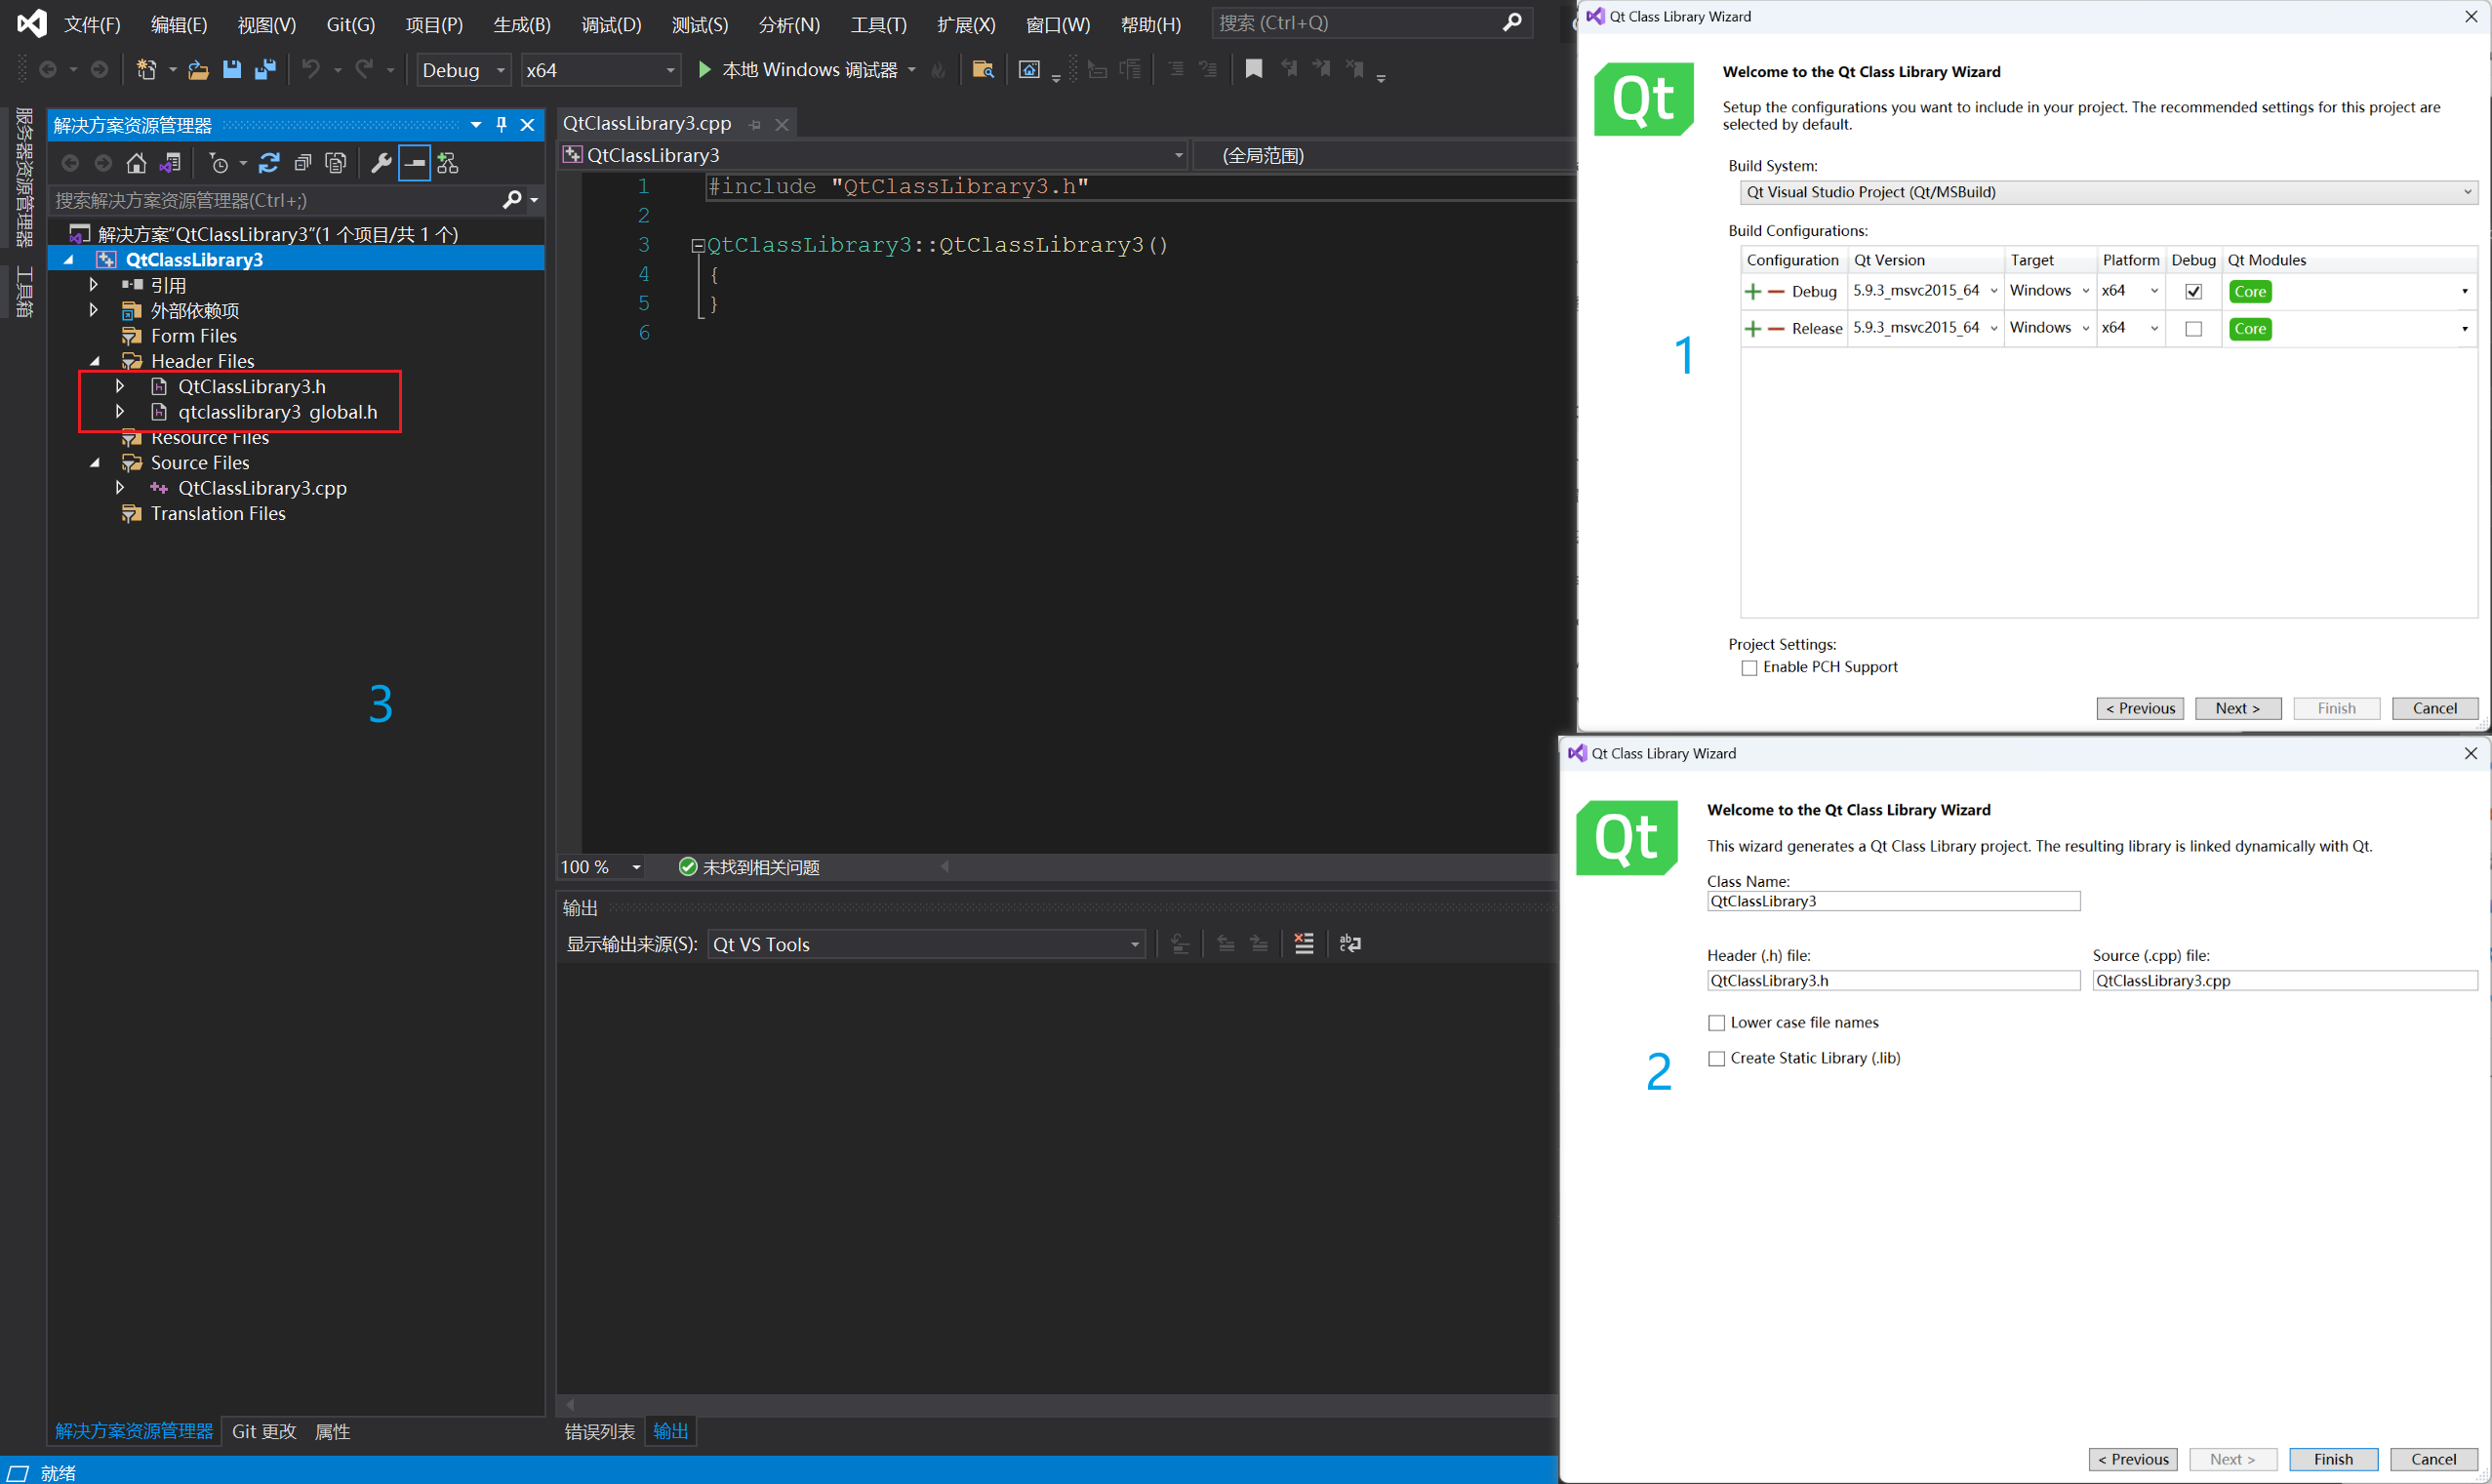Click the Open File folder icon
This screenshot has height=1484, width=2492.
(x=198, y=69)
